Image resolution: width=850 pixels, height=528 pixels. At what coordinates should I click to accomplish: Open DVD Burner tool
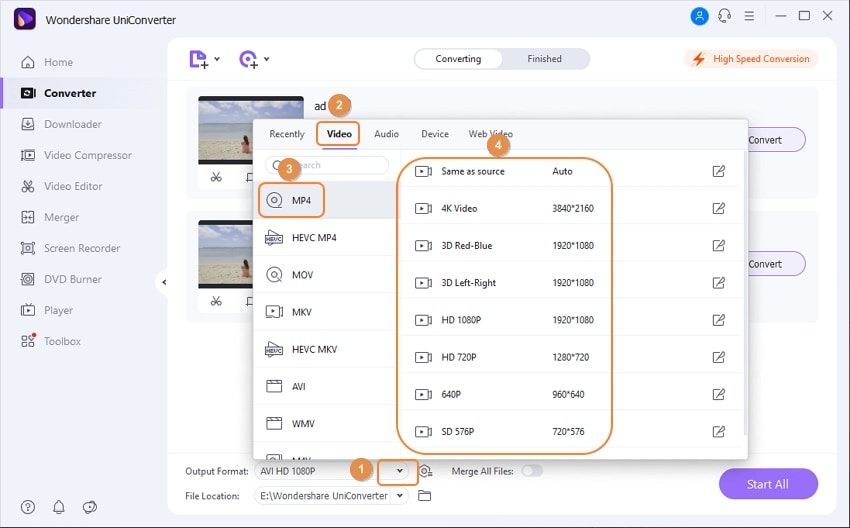(61, 279)
